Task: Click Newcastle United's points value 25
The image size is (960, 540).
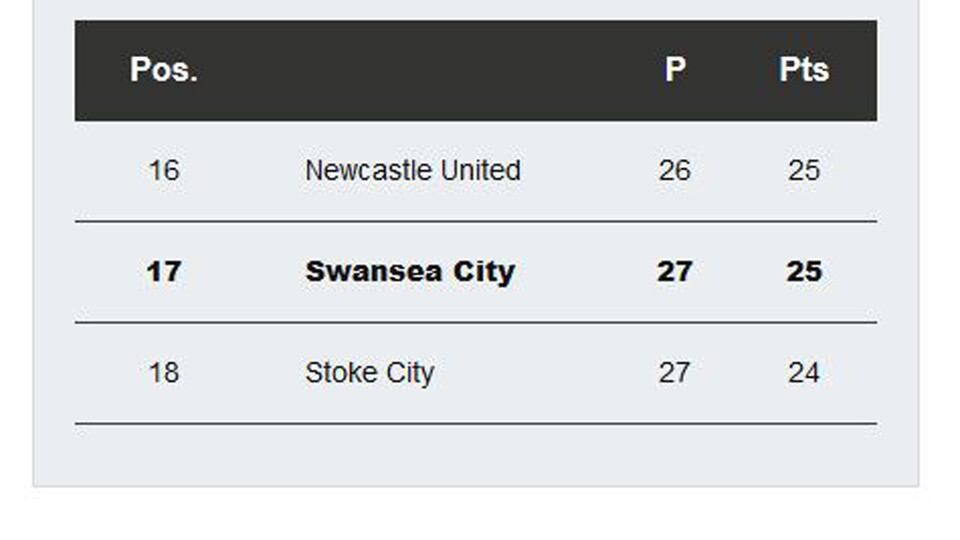Action: [803, 171]
